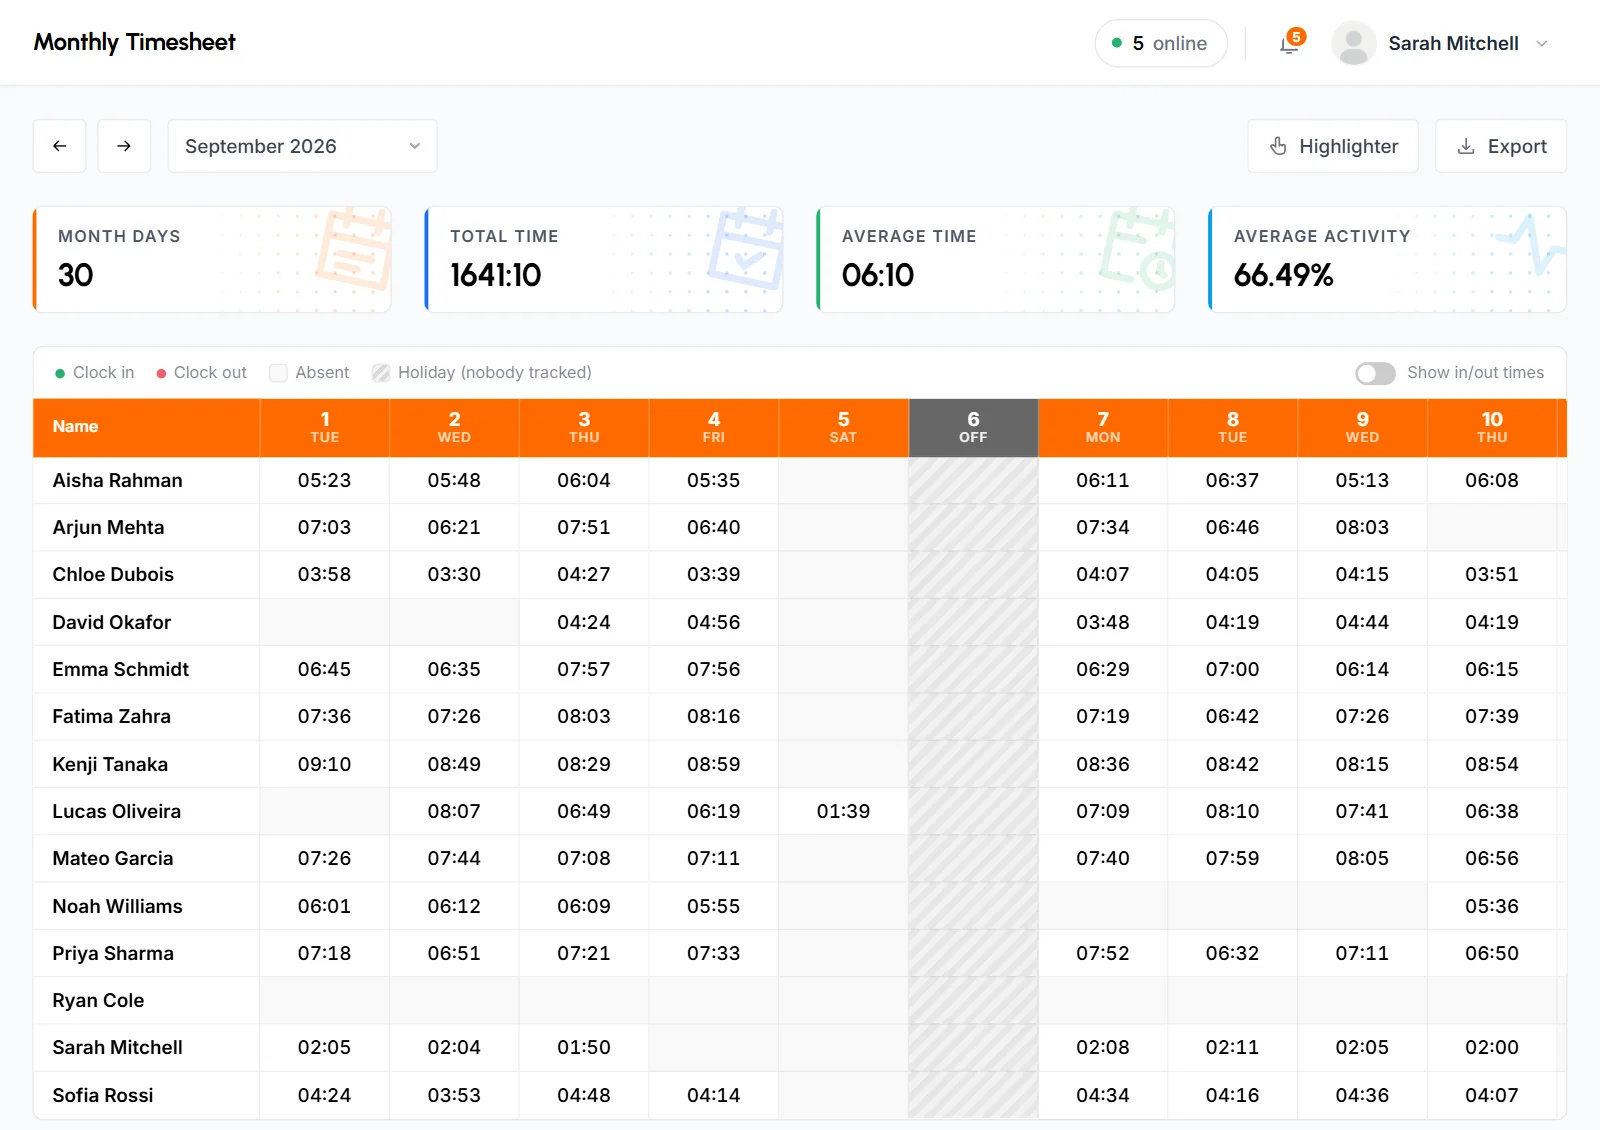Click the Sarah Mitchell avatar icon
Image resolution: width=1600 pixels, height=1130 pixels.
click(x=1353, y=43)
